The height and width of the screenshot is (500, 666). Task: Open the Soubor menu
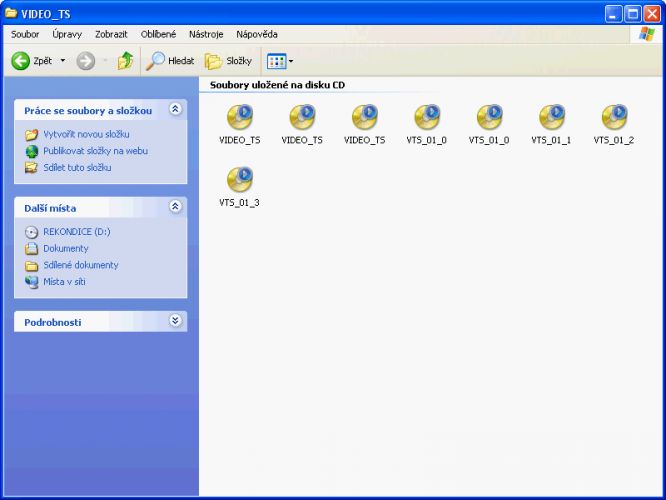(x=25, y=34)
